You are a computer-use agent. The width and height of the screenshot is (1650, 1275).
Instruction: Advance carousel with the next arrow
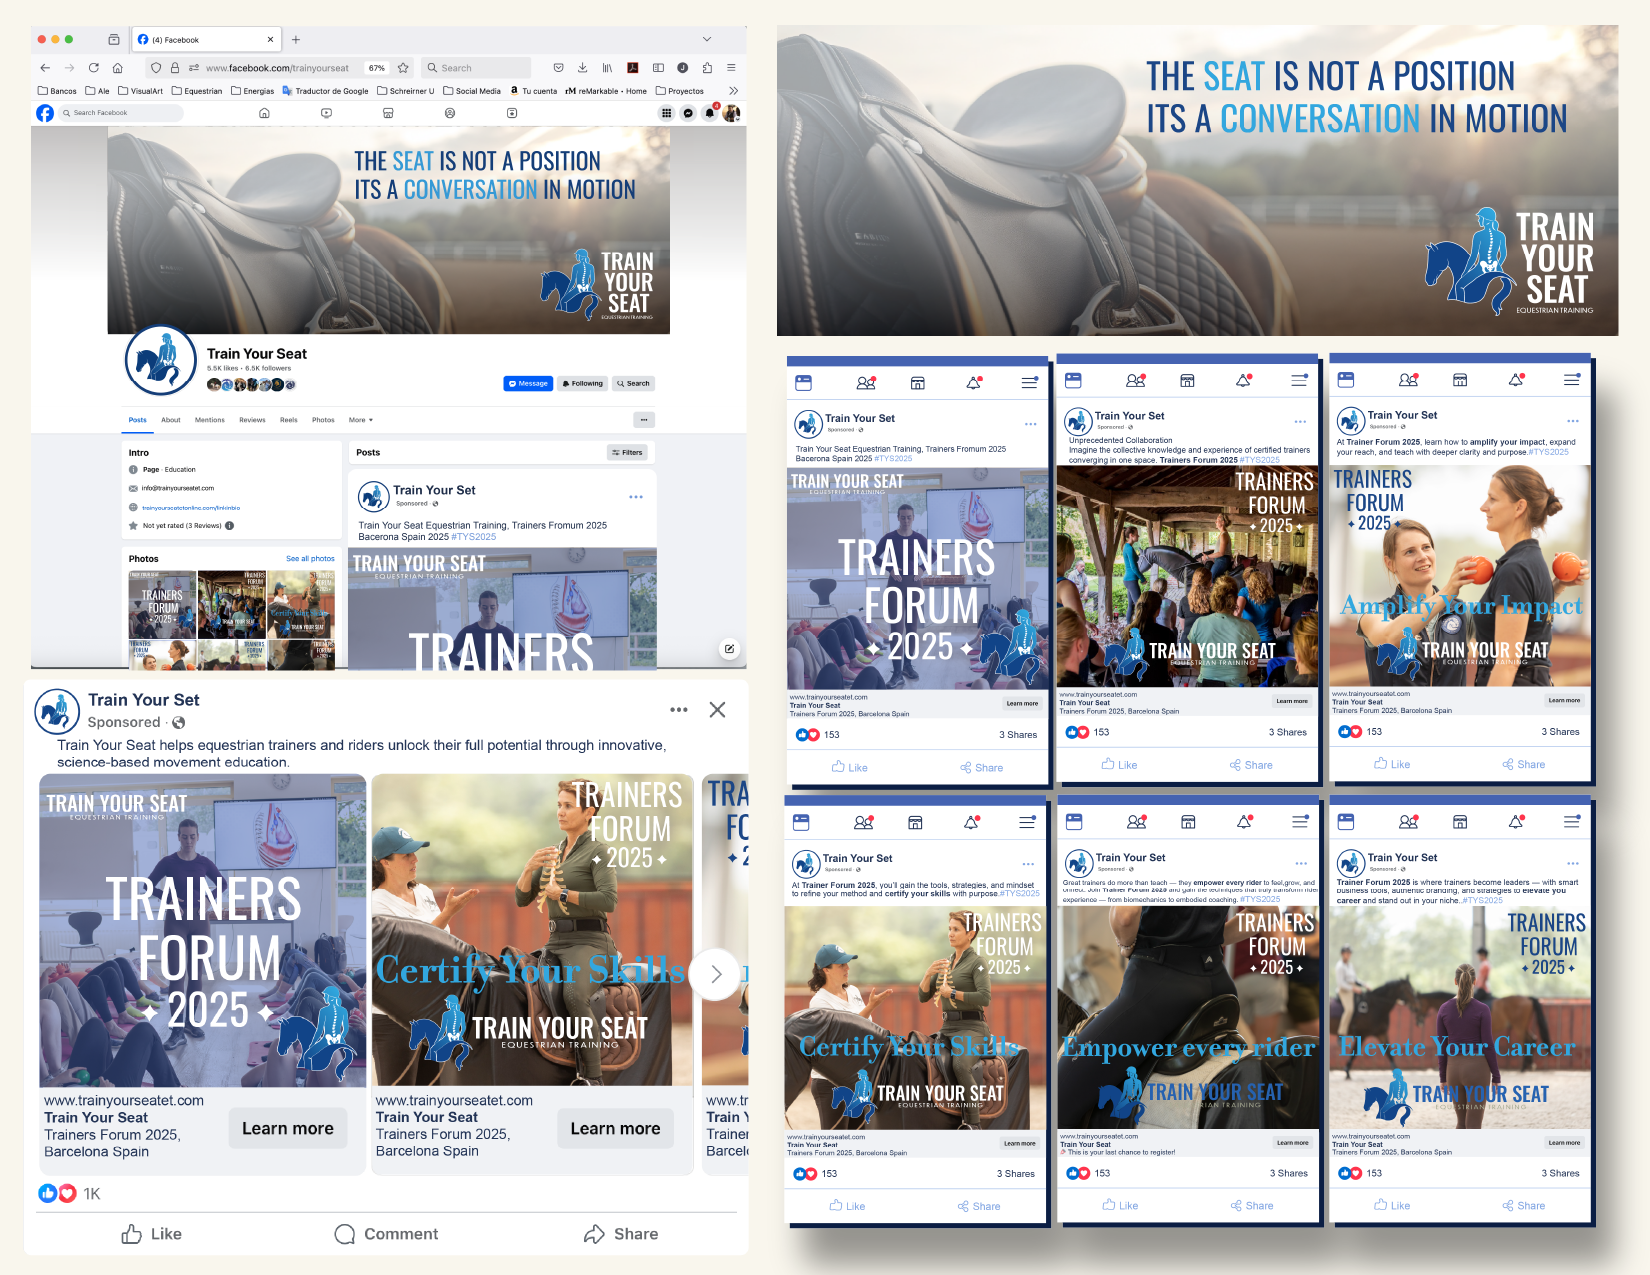pos(716,974)
